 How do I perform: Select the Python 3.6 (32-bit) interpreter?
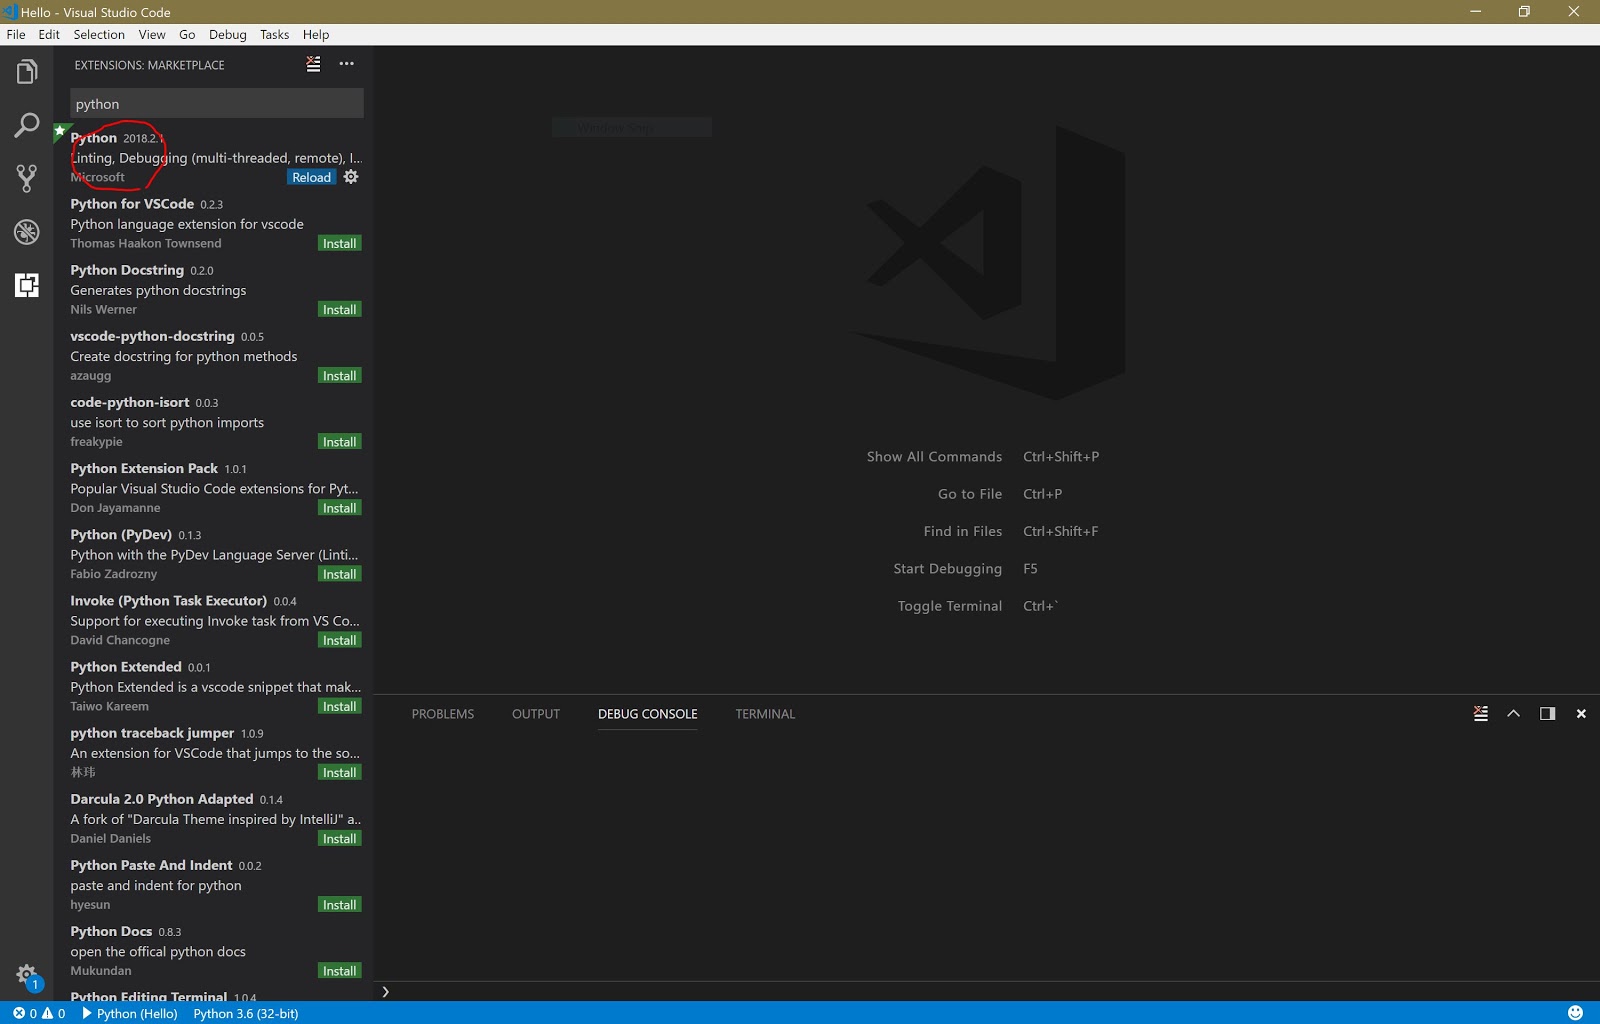pyautogui.click(x=246, y=1013)
